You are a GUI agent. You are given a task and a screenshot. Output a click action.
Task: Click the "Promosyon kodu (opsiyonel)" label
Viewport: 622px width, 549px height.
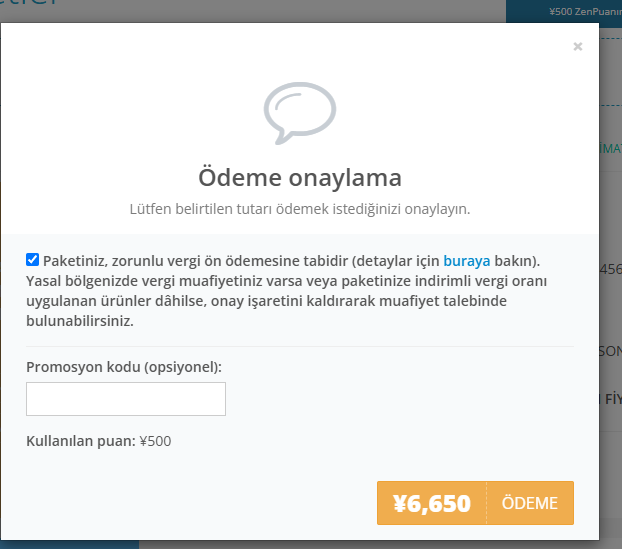click(x=124, y=367)
